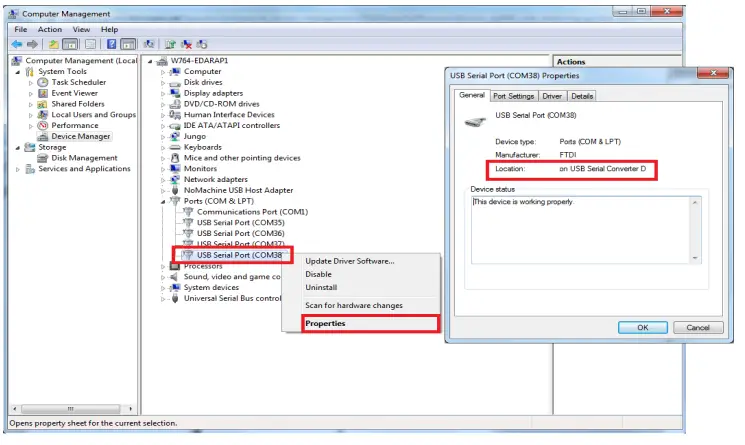Expand the Display adapters device category
Viewport: 745px width, 445px height.
pyautogui.click(x=163, y=94)
